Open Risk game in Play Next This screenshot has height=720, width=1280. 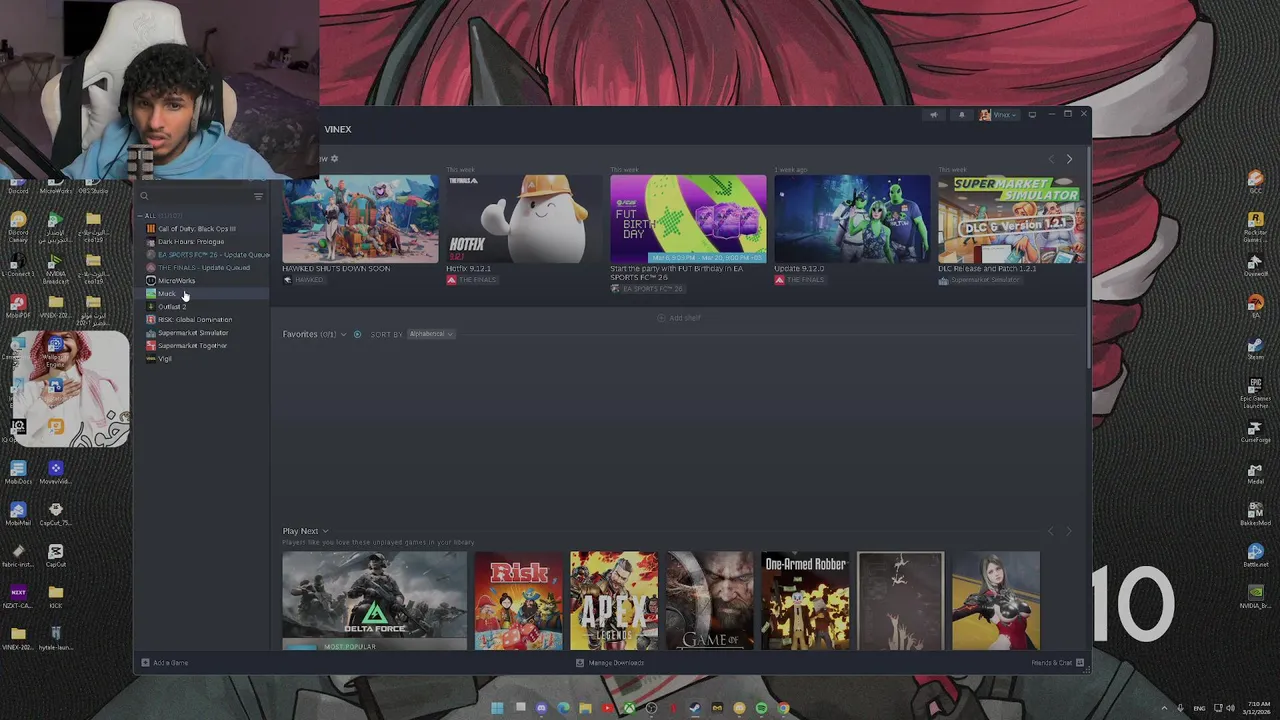(518, 601)
